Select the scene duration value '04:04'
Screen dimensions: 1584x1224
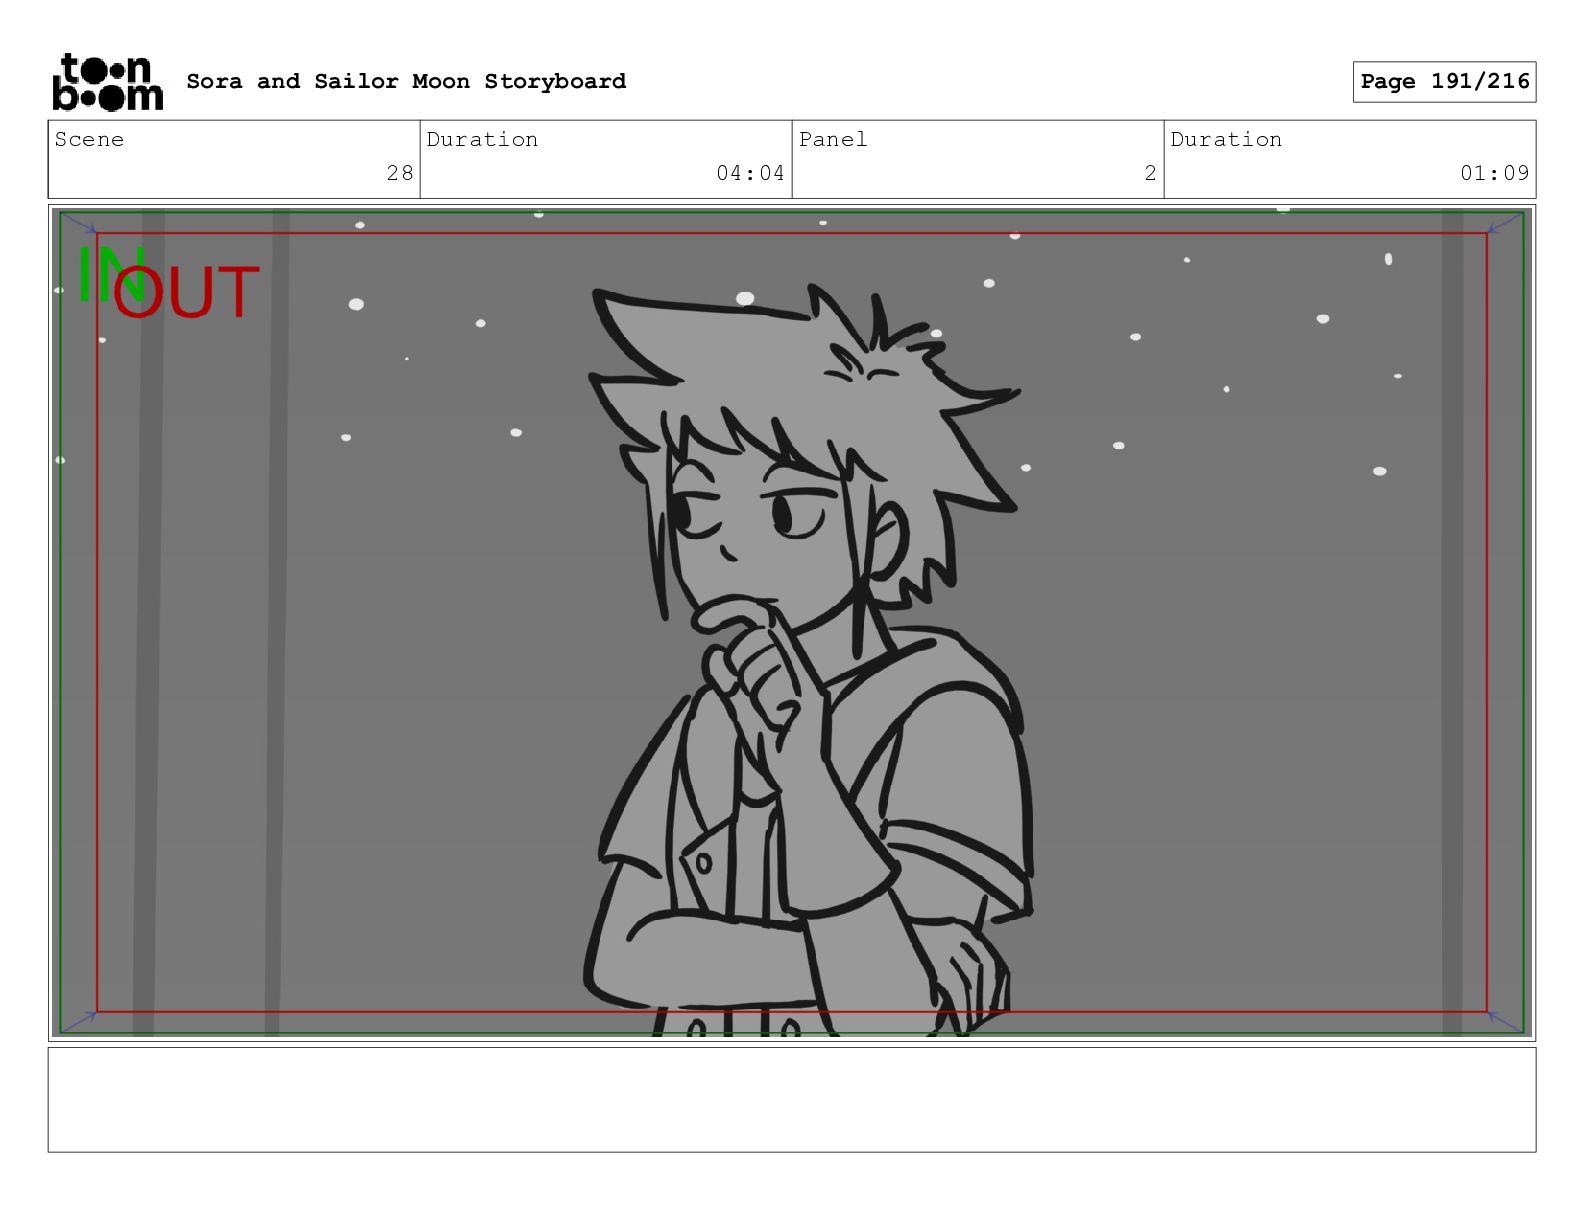(750, 173)
